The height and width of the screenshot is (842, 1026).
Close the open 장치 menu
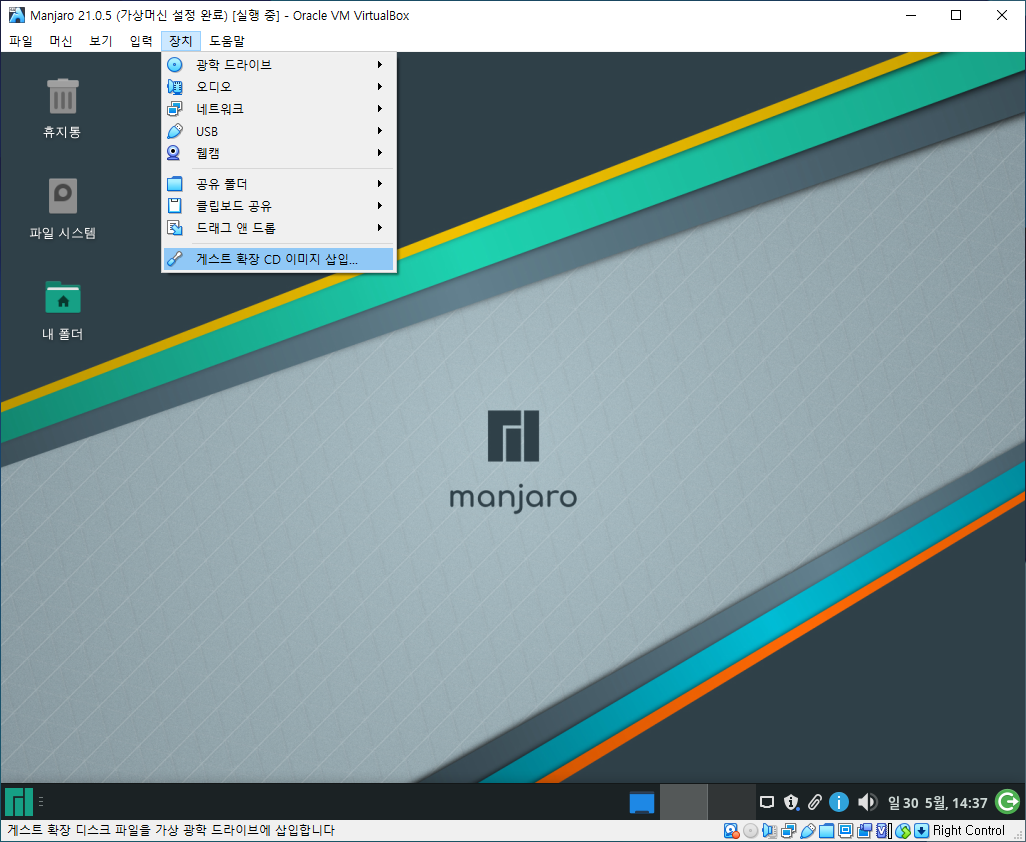(x=181, y=41)
